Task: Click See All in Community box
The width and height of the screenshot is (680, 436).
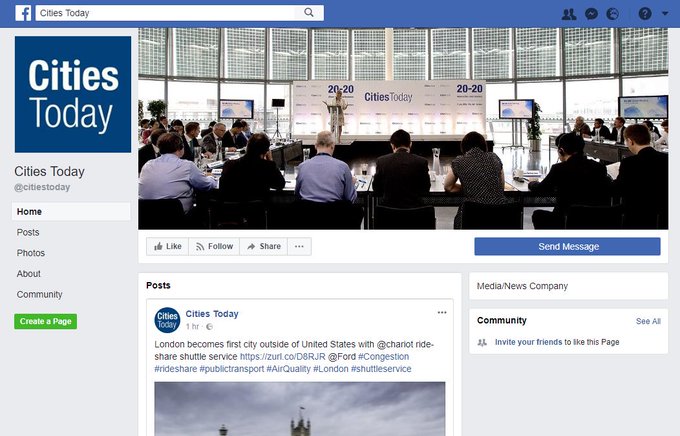Action: pos(648,321)
